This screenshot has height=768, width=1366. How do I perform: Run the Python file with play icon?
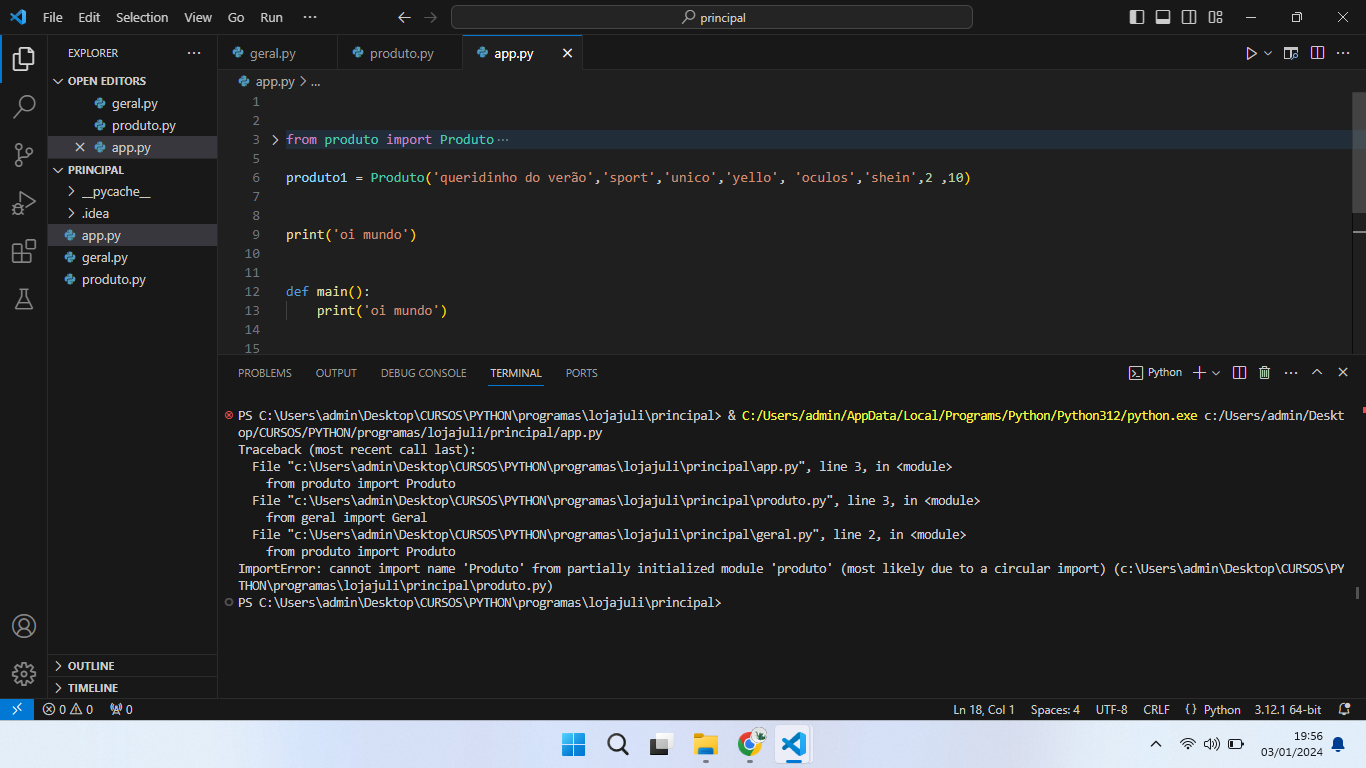tap(1250, 53)
